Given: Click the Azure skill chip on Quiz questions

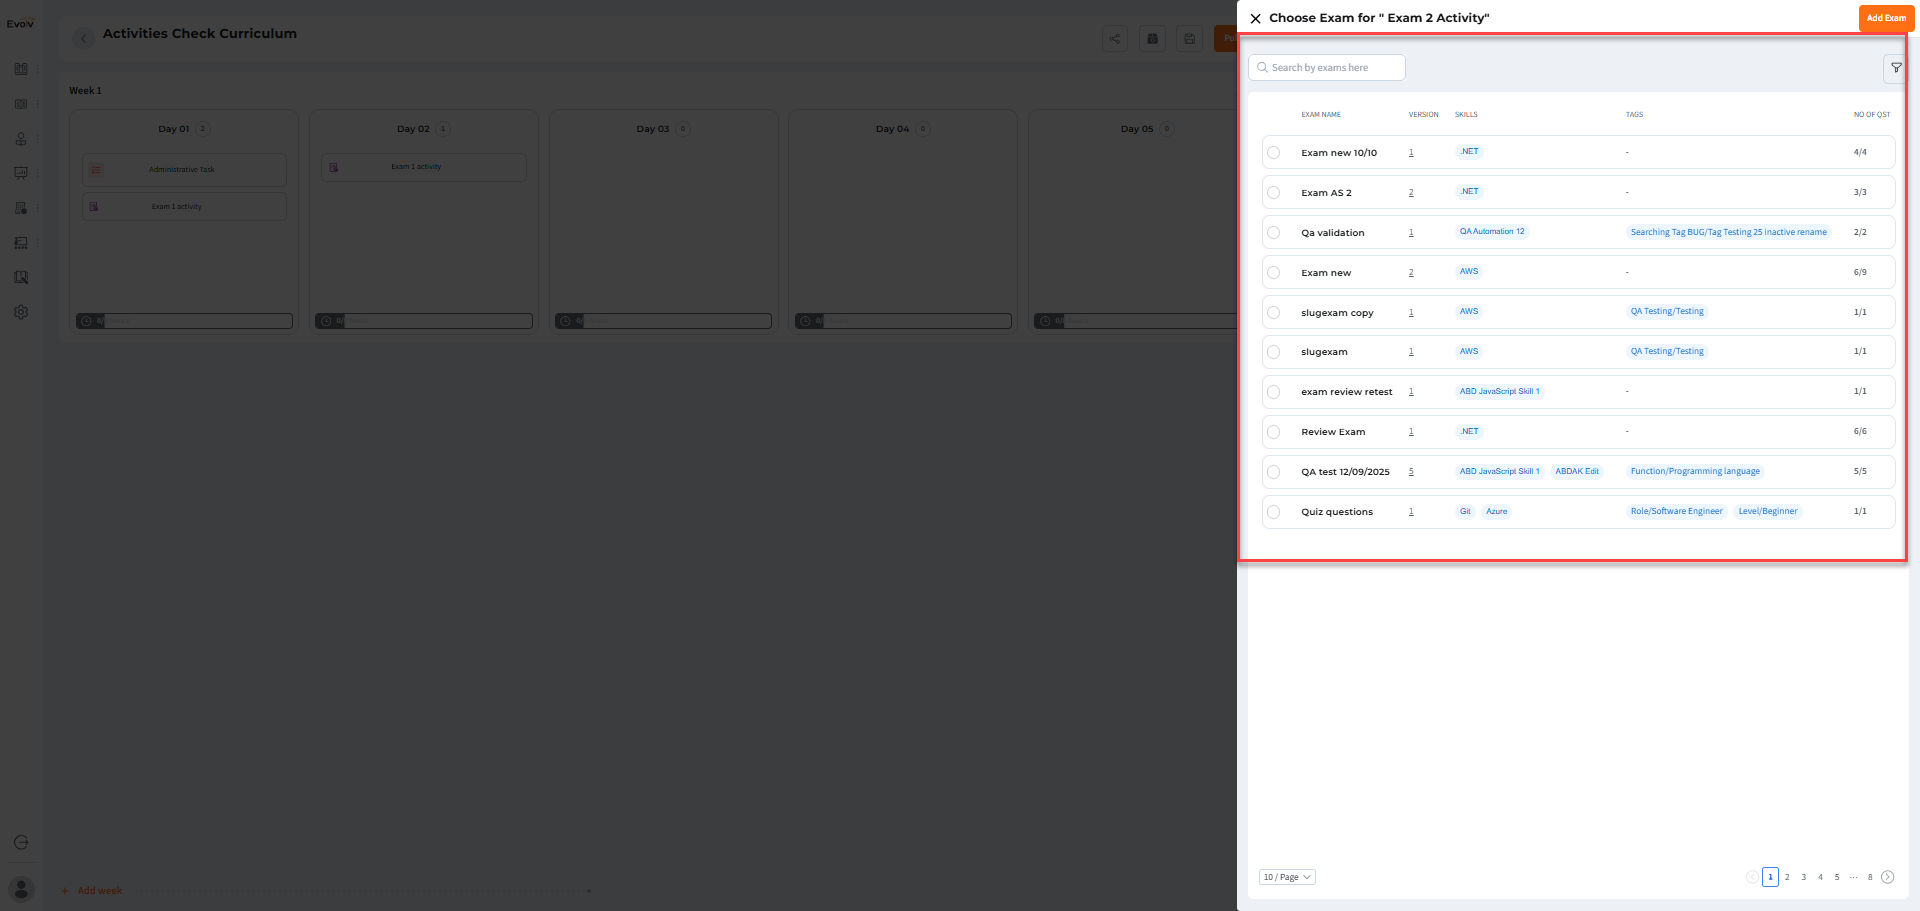Looking at the screenshot, I should click(x=1496, y=512).
